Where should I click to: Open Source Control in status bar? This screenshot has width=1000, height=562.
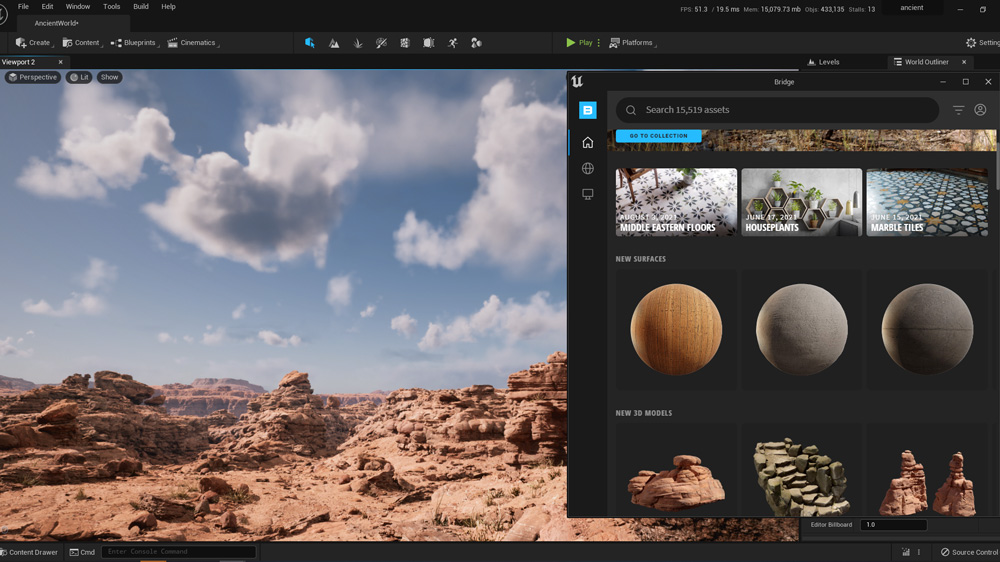click(969, 552)
